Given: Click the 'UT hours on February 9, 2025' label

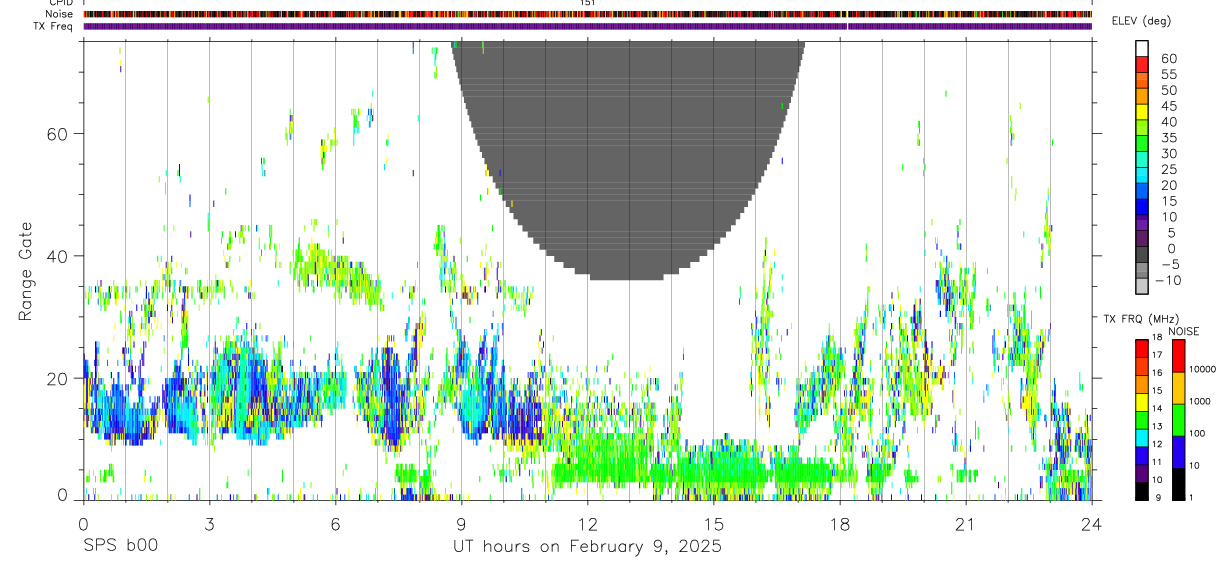Looking at the screenshot, I should pos(587,547).
